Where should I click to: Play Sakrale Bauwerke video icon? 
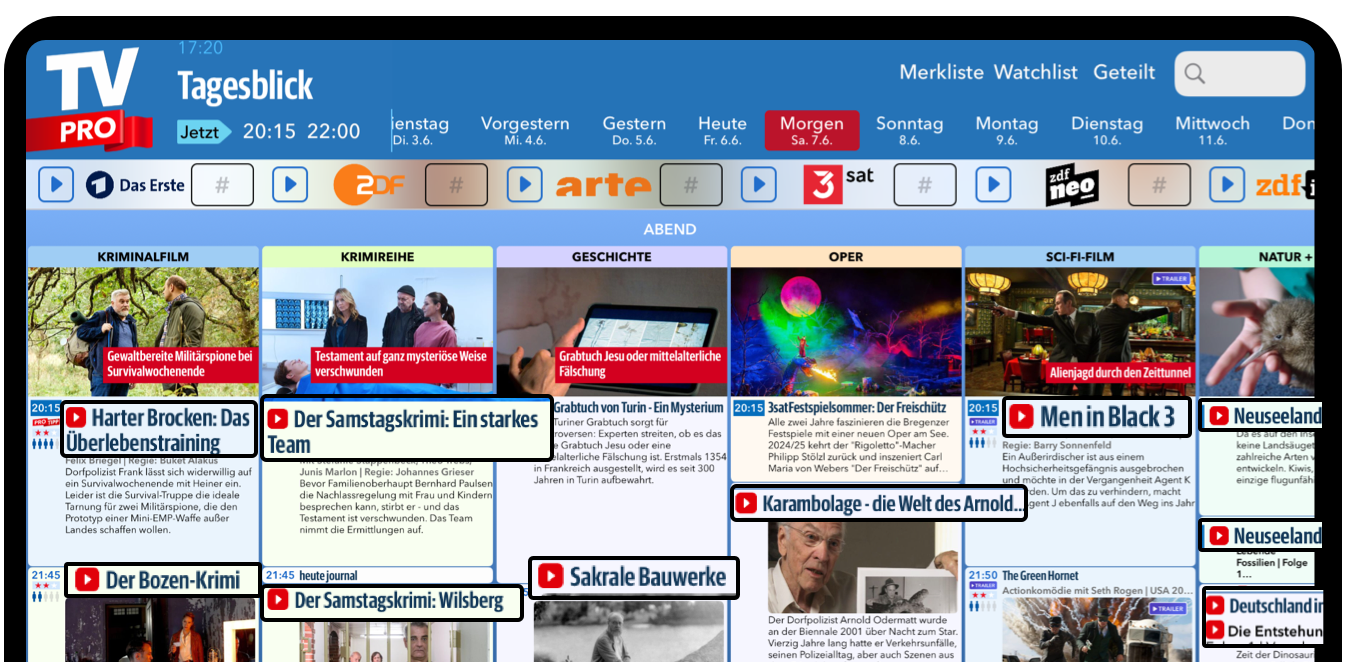pos(550,577)
